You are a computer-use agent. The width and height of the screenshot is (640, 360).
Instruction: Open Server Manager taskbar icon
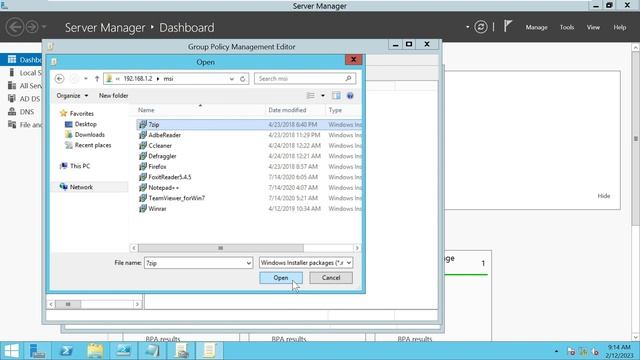(38, 351)
